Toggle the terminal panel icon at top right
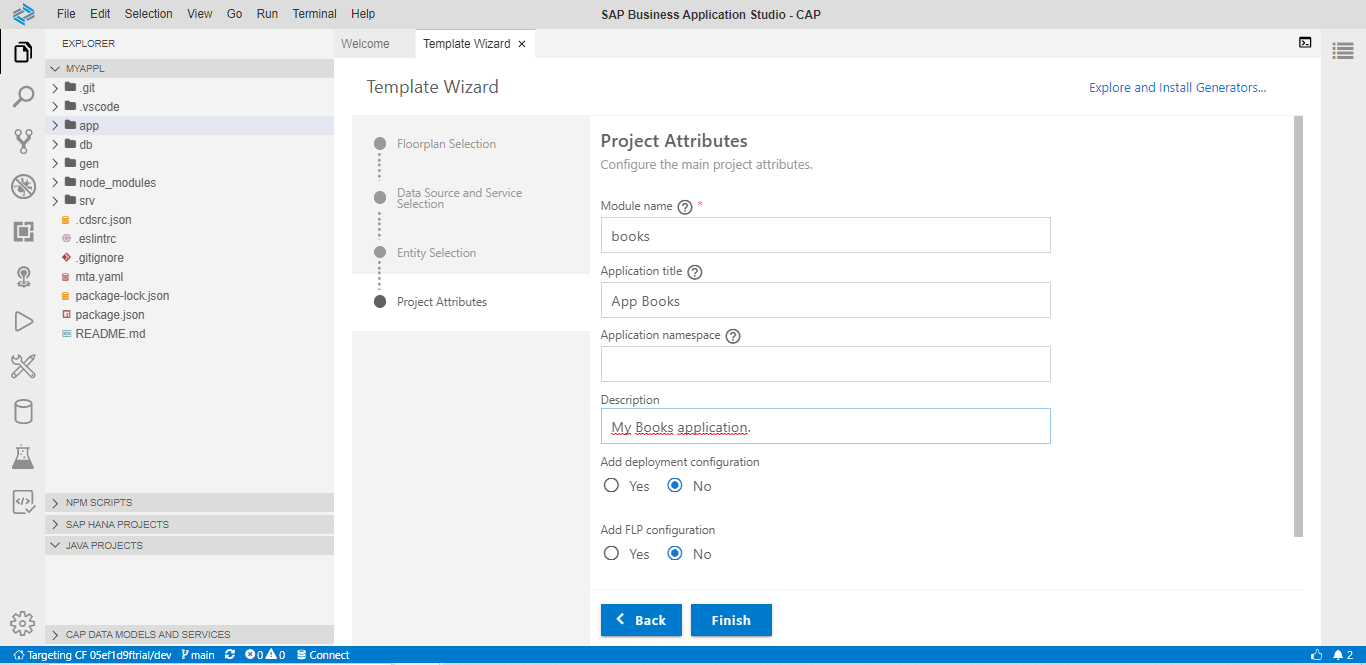 click(1305, 43)
